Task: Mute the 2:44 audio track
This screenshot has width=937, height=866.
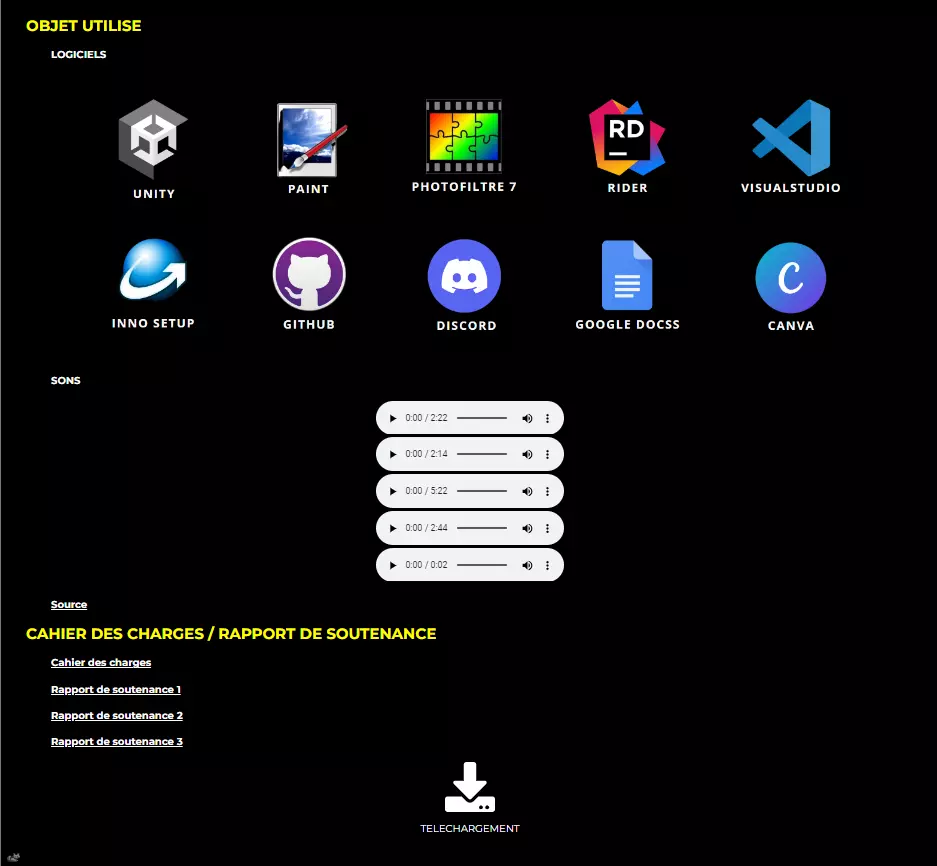Action: click(527, 528)
